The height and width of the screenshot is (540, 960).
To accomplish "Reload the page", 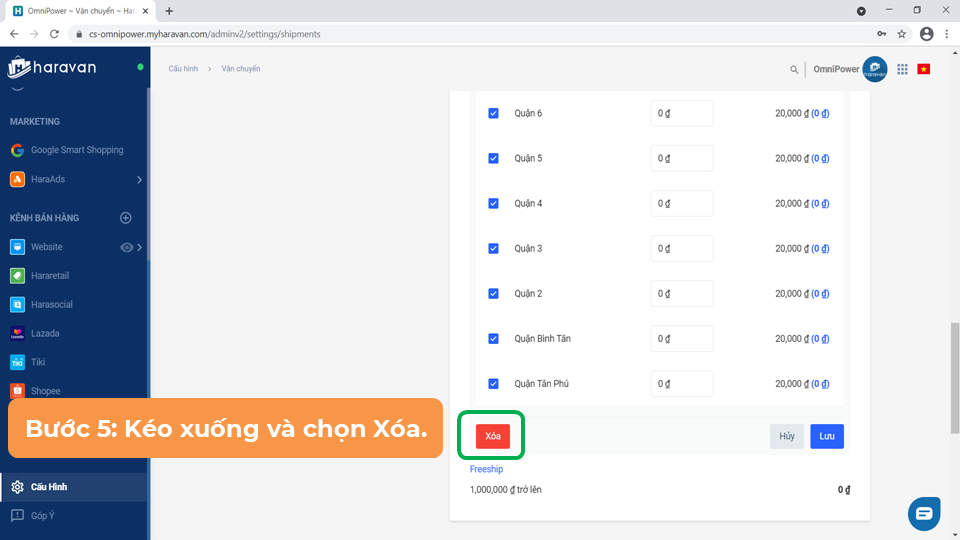I will click(54, 34).
